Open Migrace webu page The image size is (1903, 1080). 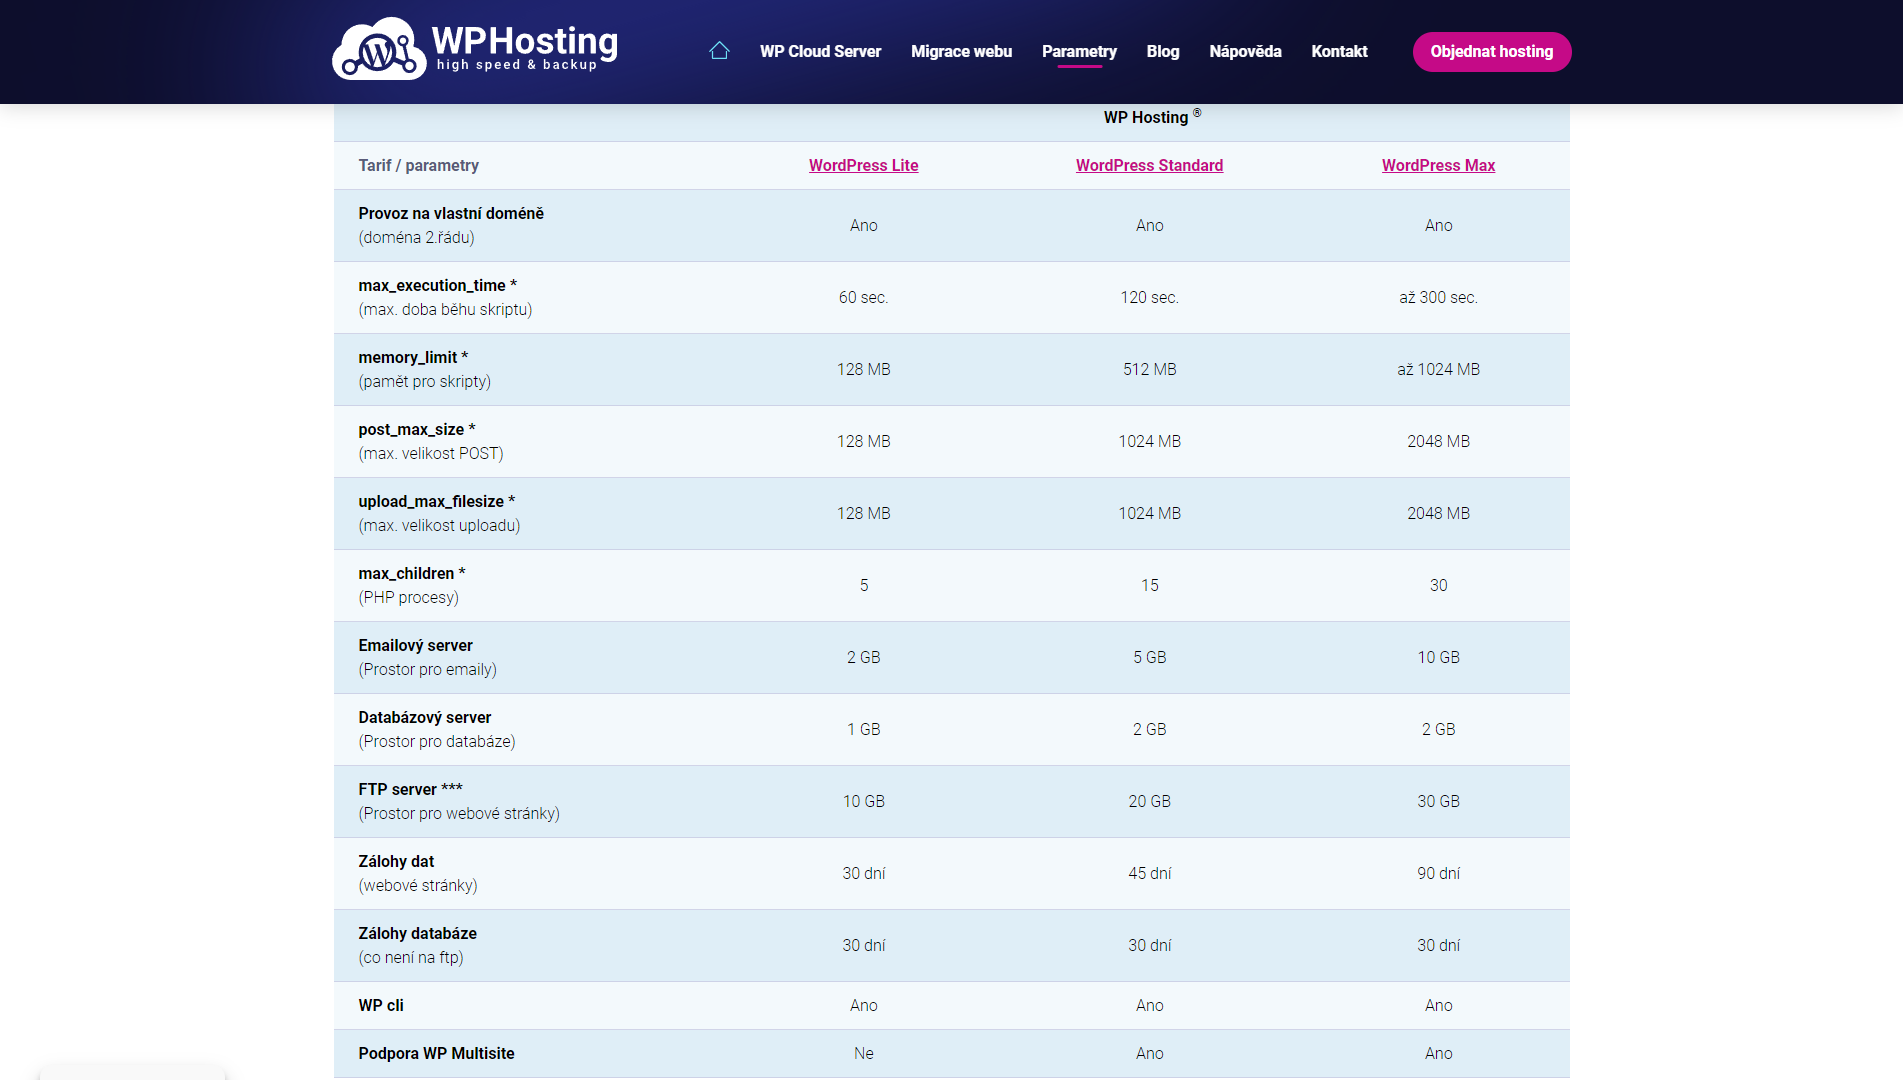[x=961, y=51]
